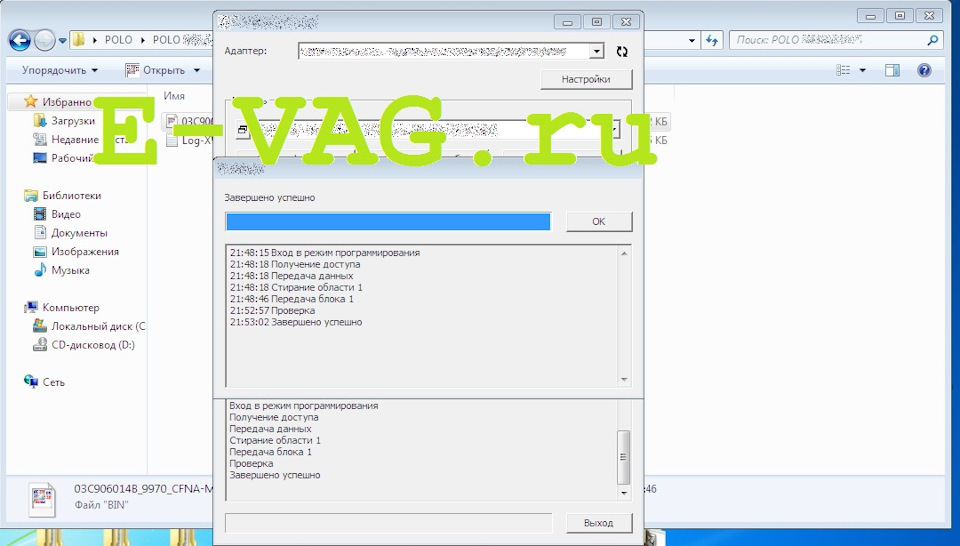
Task: Open the Упорядочить menu in Explorer
Action: [x=60, y=70]
